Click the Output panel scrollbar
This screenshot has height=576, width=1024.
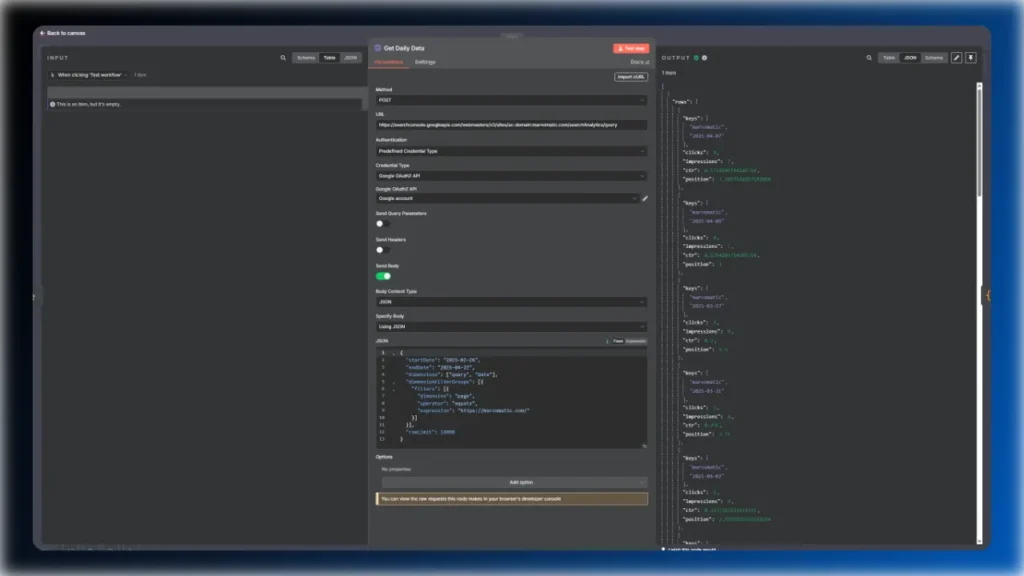pyautogui.click(x=979, y=140)
